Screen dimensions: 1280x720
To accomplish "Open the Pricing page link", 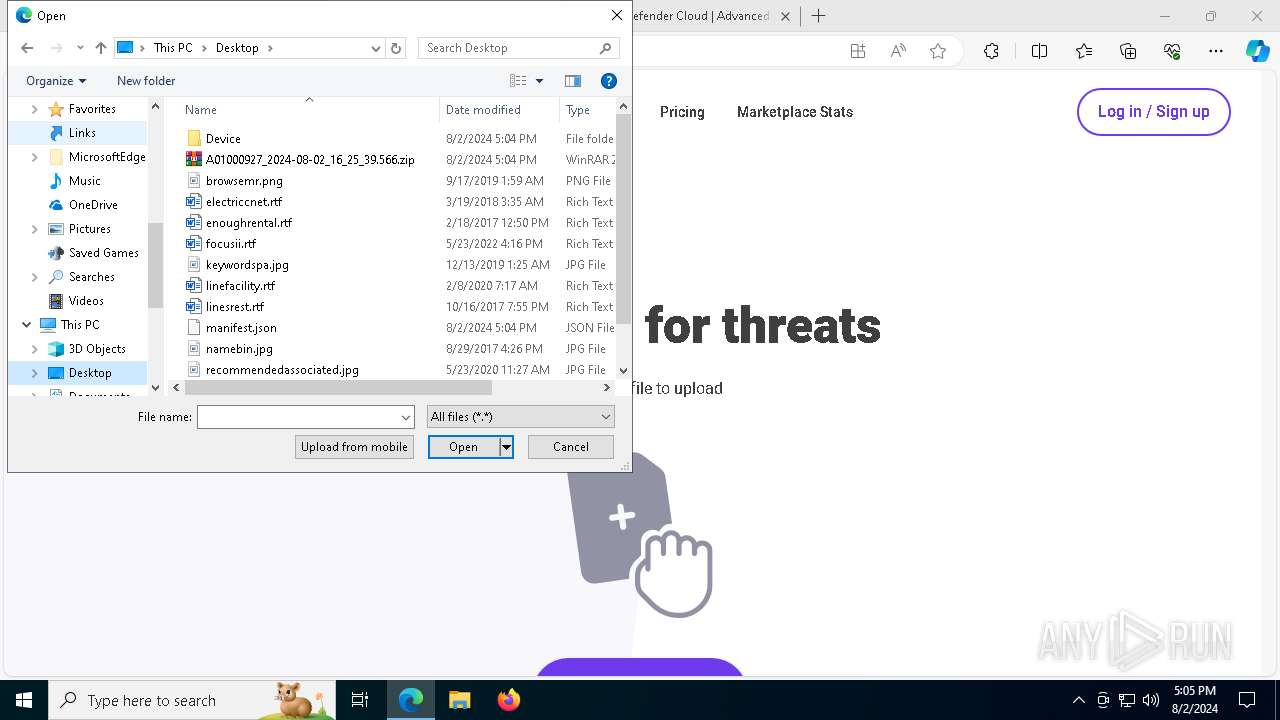I will 682,112.
